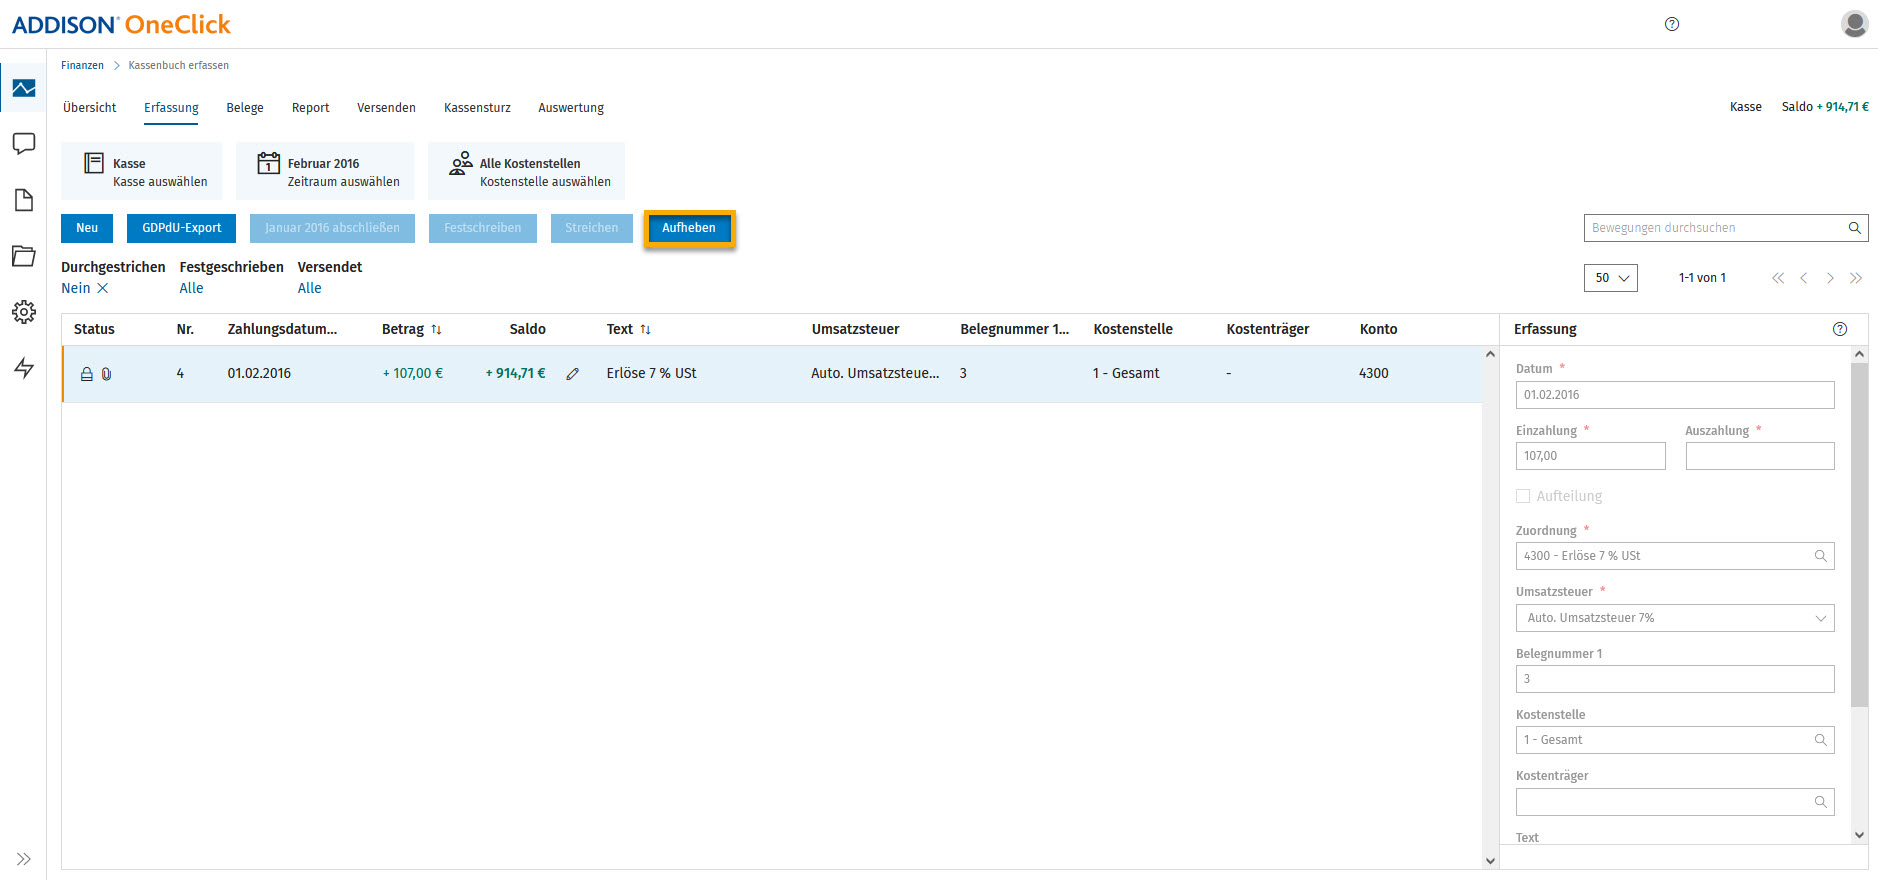Click the Aufheben button
The image size is (1878, 880).
689,228
